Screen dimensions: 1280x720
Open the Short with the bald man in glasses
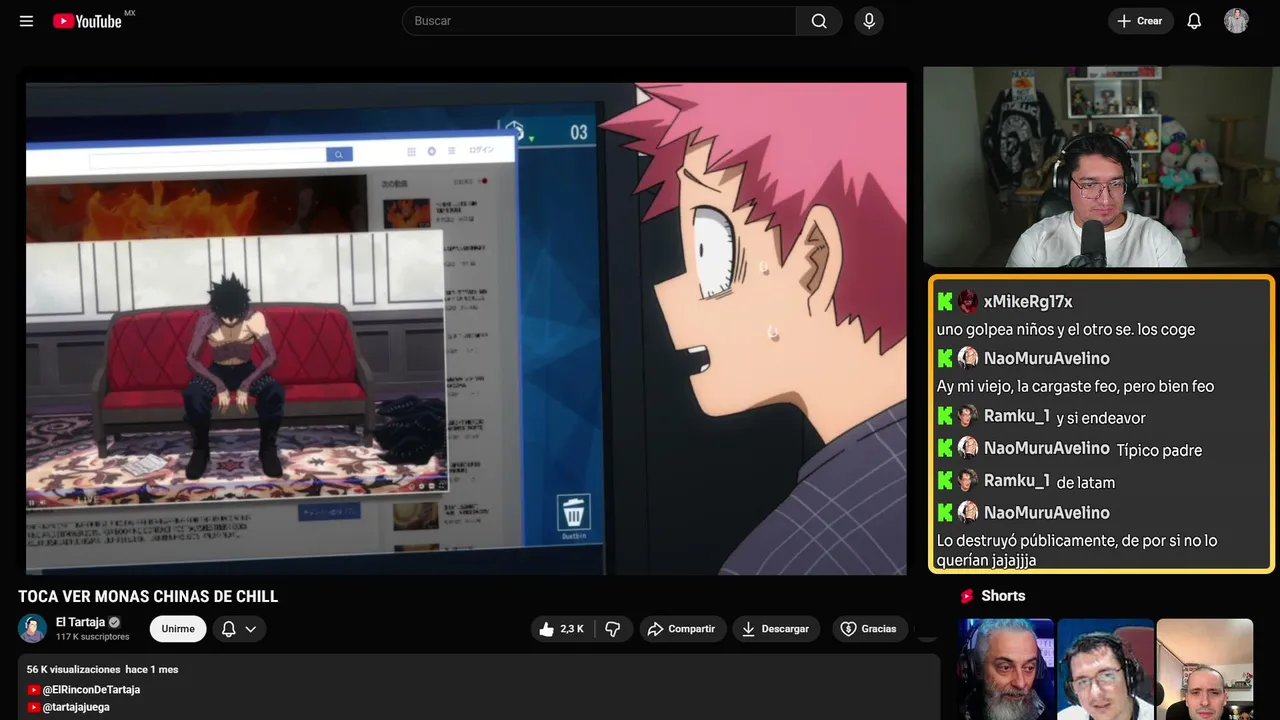point(1205,669)
